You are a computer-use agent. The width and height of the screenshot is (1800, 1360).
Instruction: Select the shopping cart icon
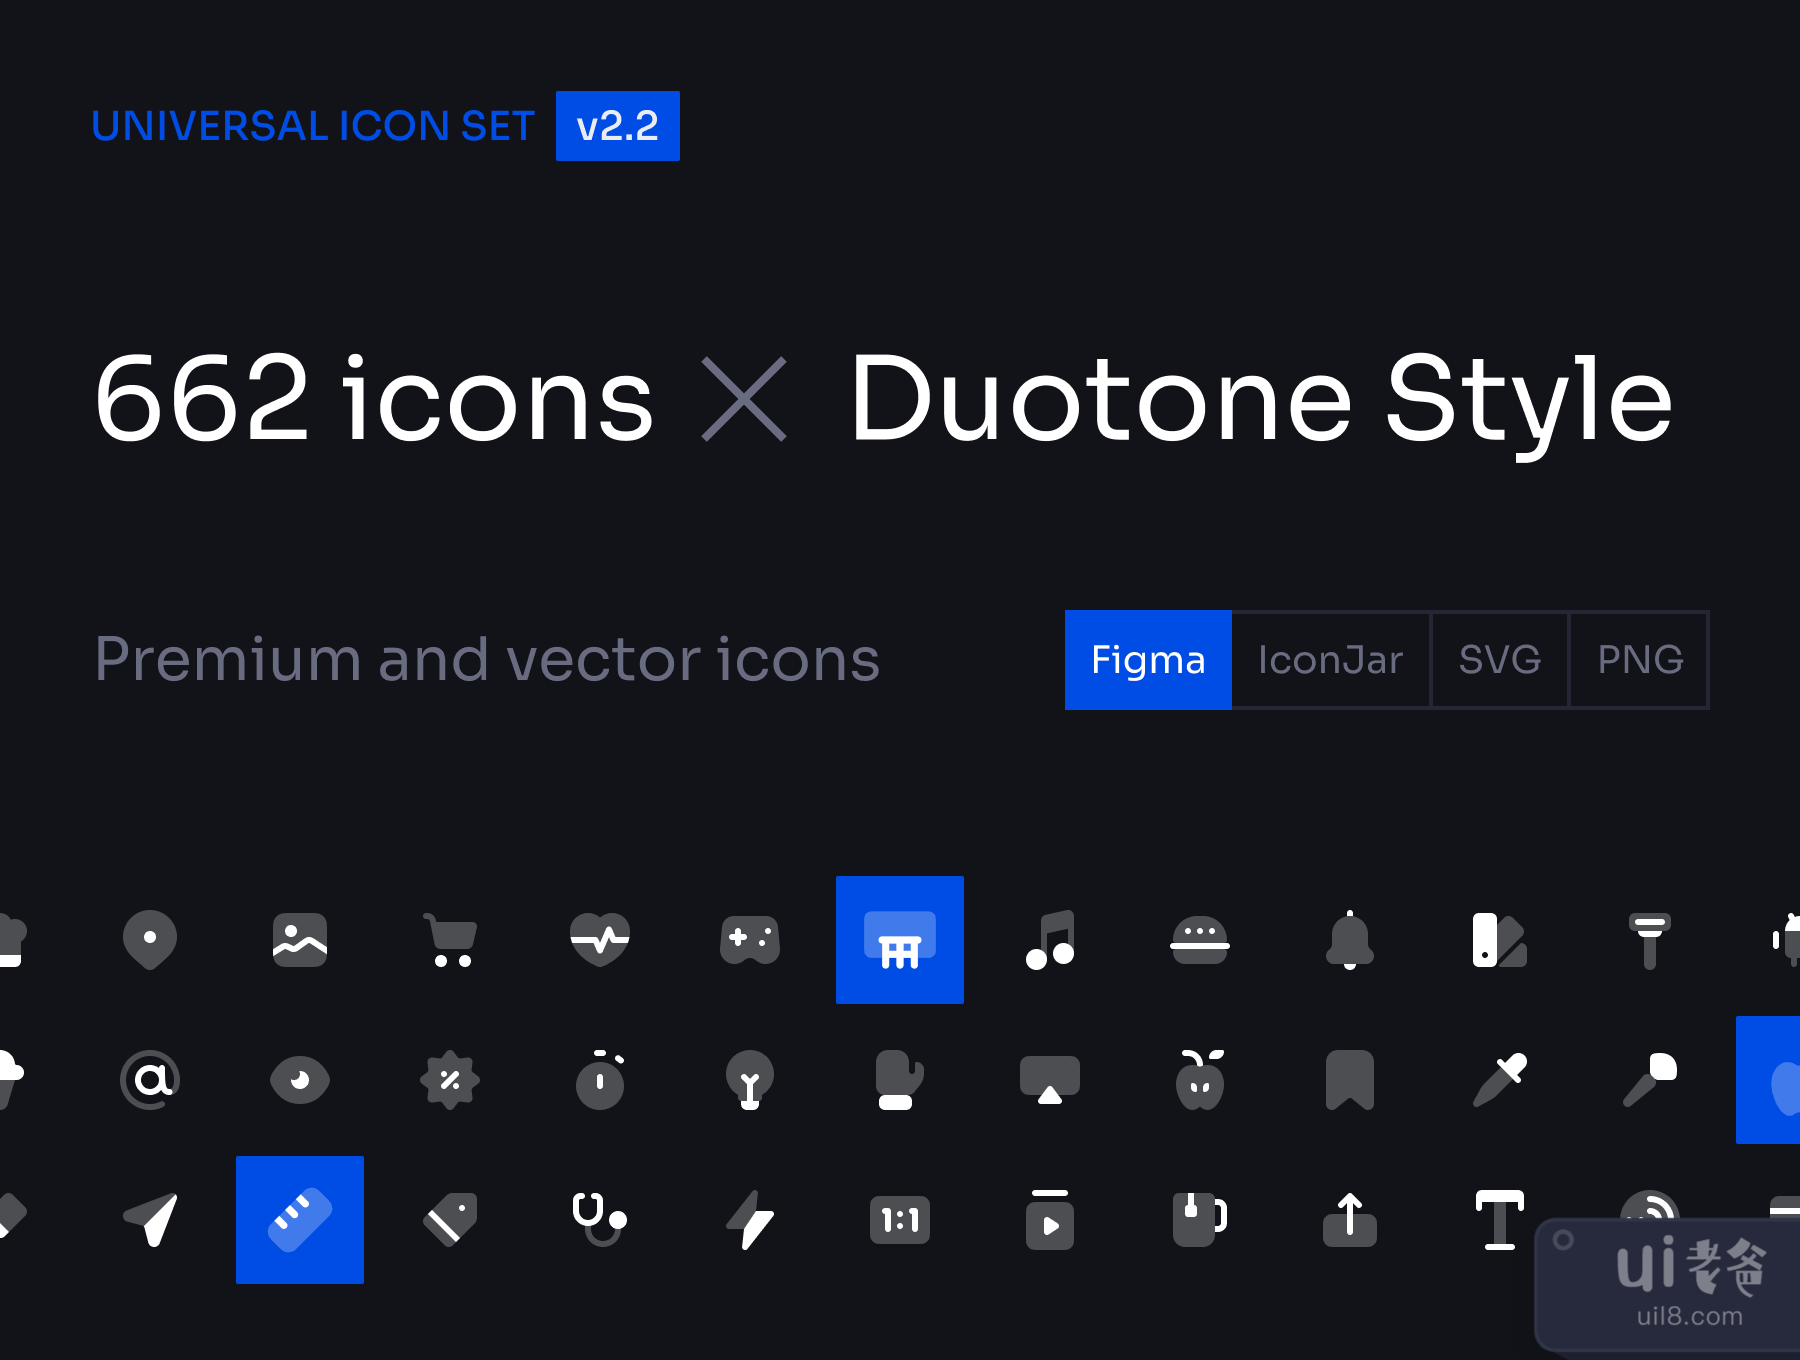(450, 940)
